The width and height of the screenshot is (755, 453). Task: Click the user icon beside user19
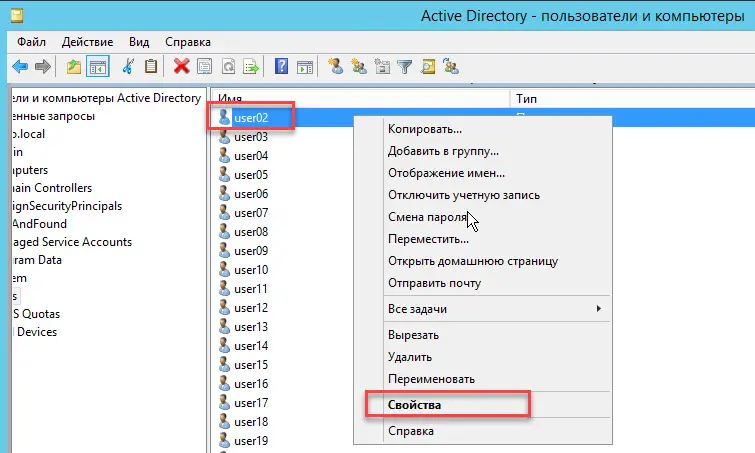pyautogui.click(x=224, y=440)
